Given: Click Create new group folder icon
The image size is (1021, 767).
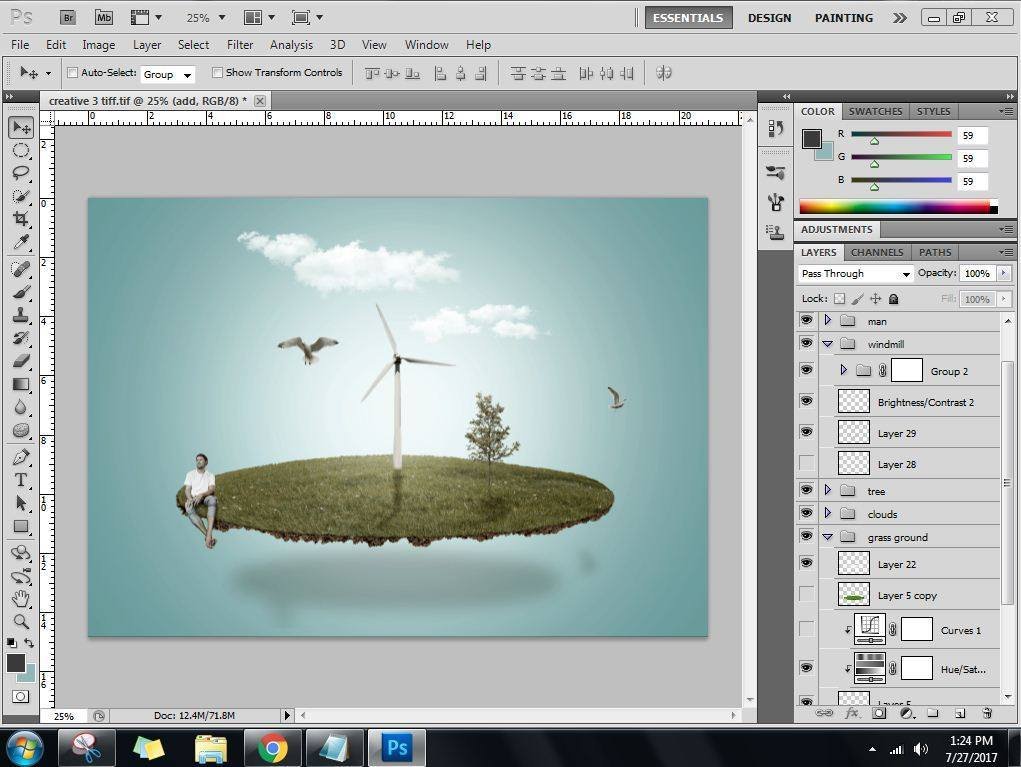Looking at the screenshot, I should [932, 713].
